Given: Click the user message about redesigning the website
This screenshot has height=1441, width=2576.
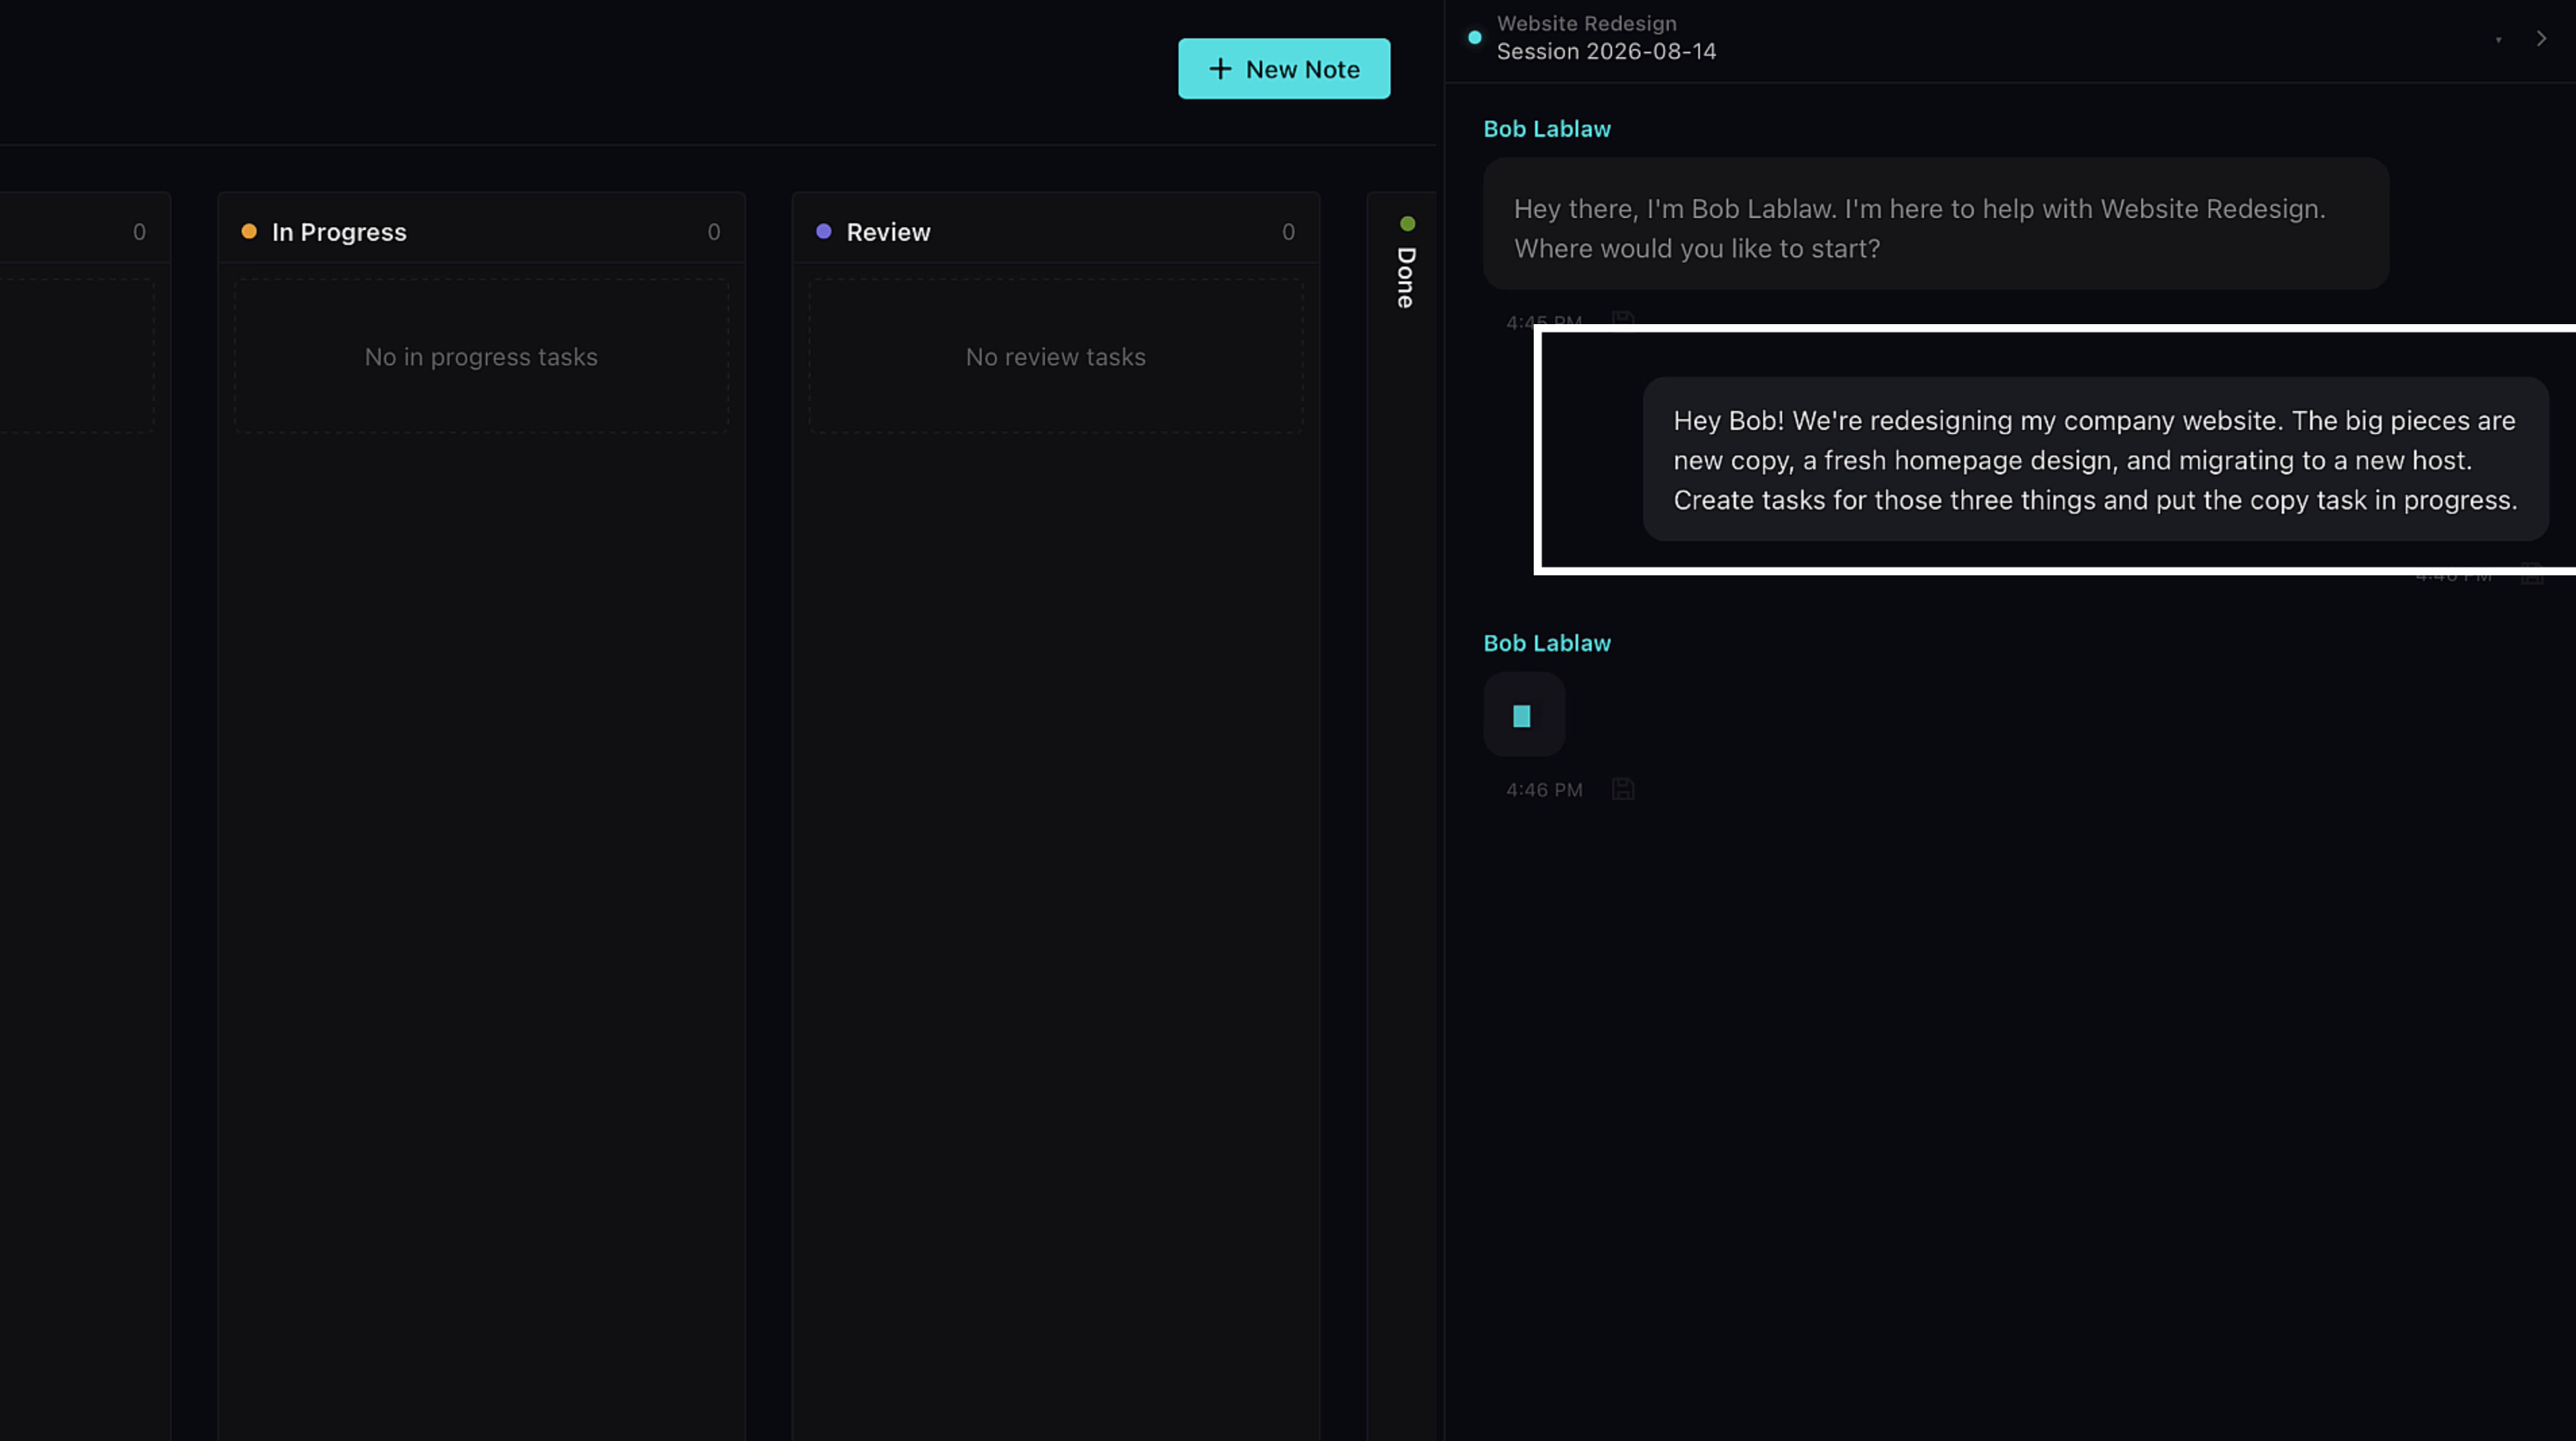Looking at the screenshot, I should click(2095, 459).
